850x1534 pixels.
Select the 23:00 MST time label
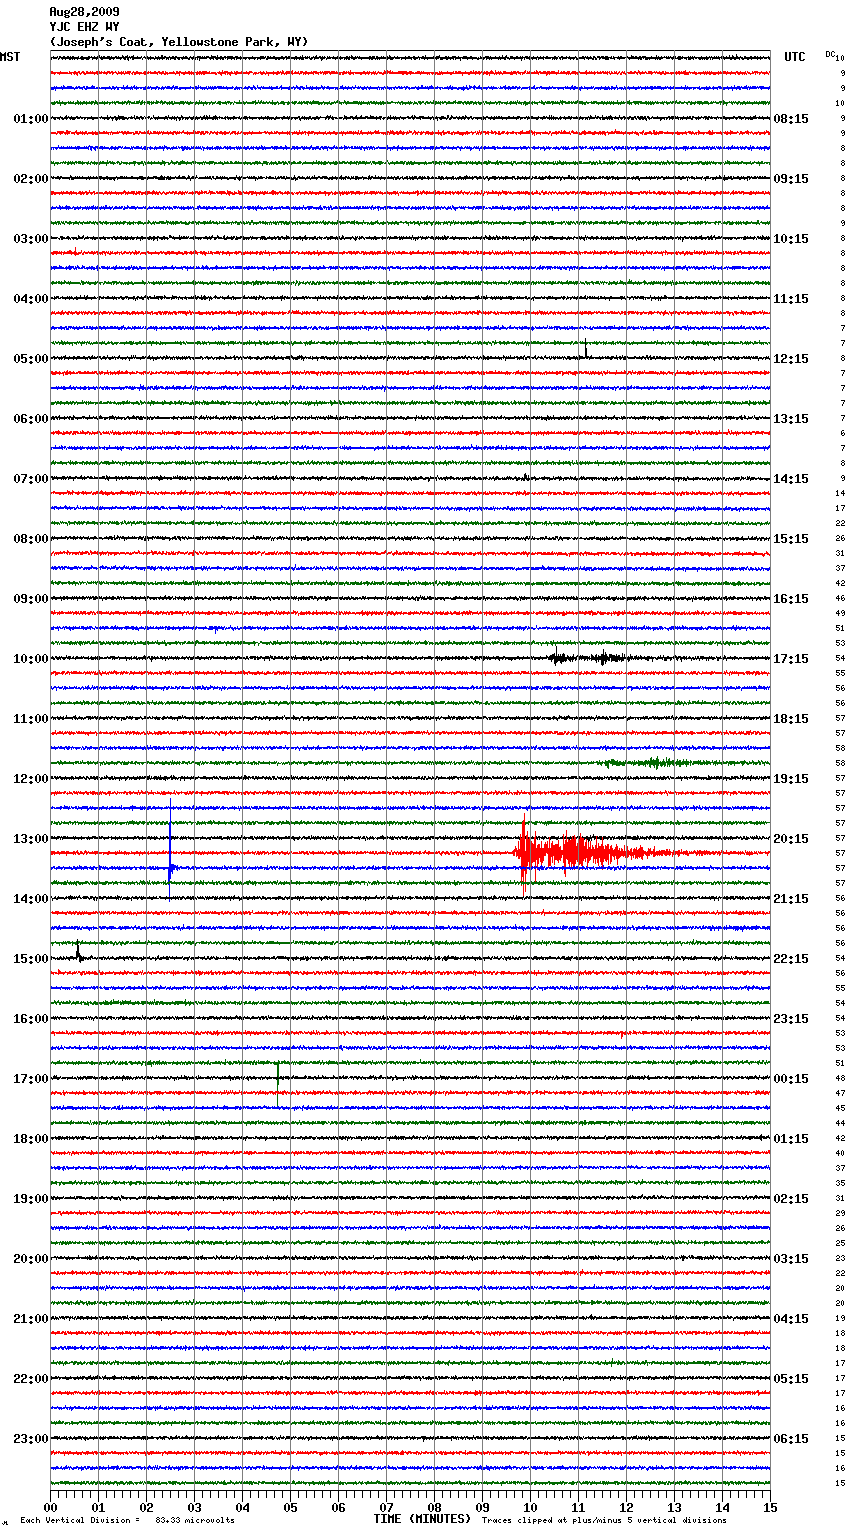point(31,1439)
